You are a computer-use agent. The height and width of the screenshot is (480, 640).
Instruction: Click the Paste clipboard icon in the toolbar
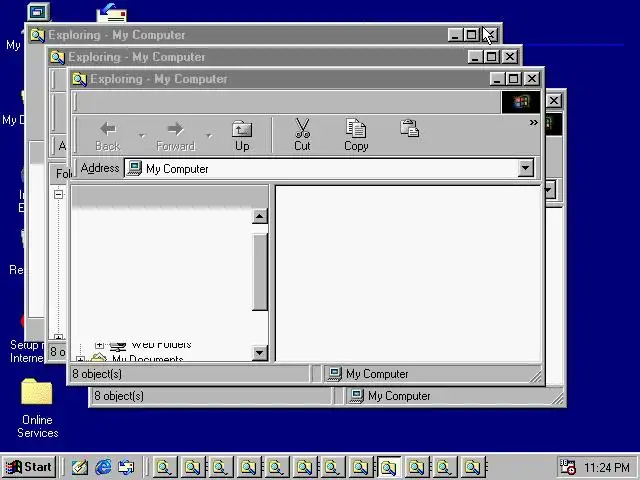pyautogui.click(x=409, y=128)
